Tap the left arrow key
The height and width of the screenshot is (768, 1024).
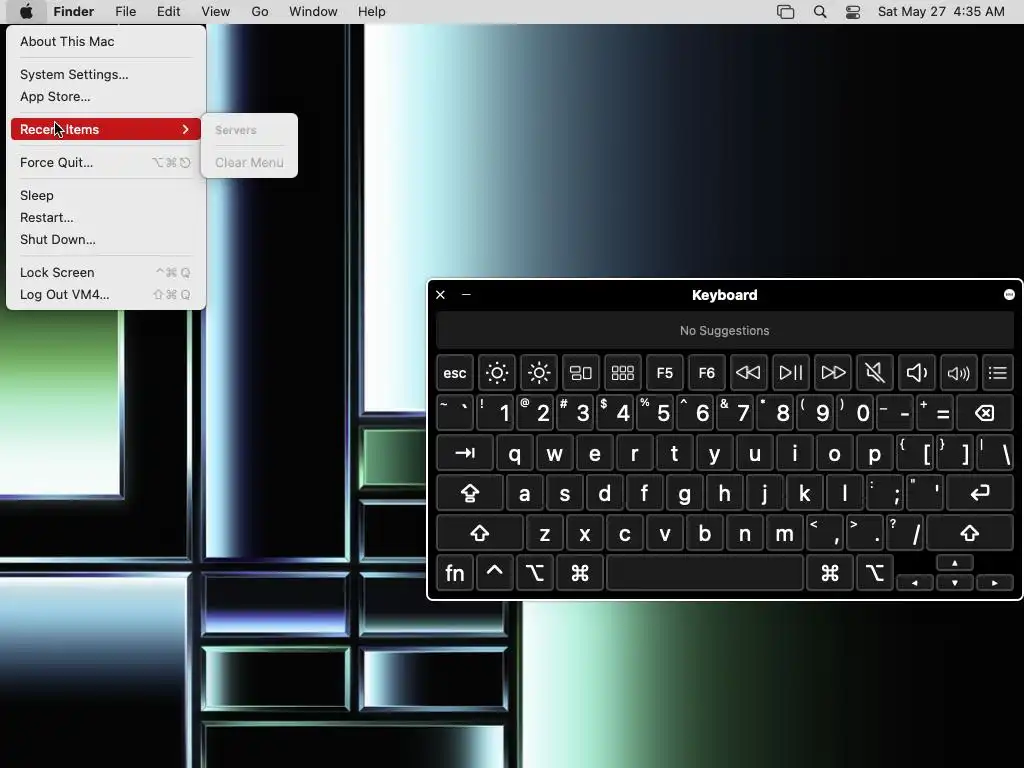pyautogui.click(x=915, y=583)
